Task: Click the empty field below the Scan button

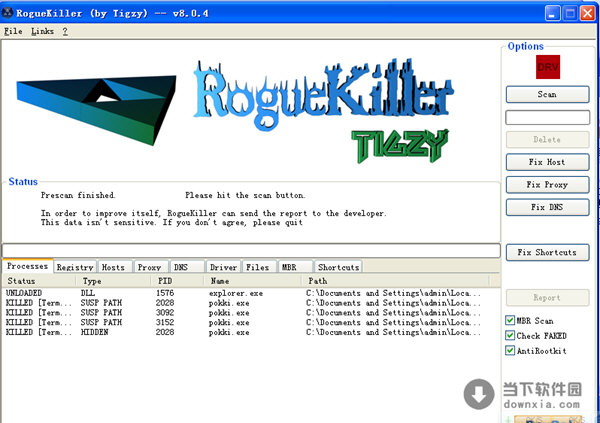Action: (547, 117)
